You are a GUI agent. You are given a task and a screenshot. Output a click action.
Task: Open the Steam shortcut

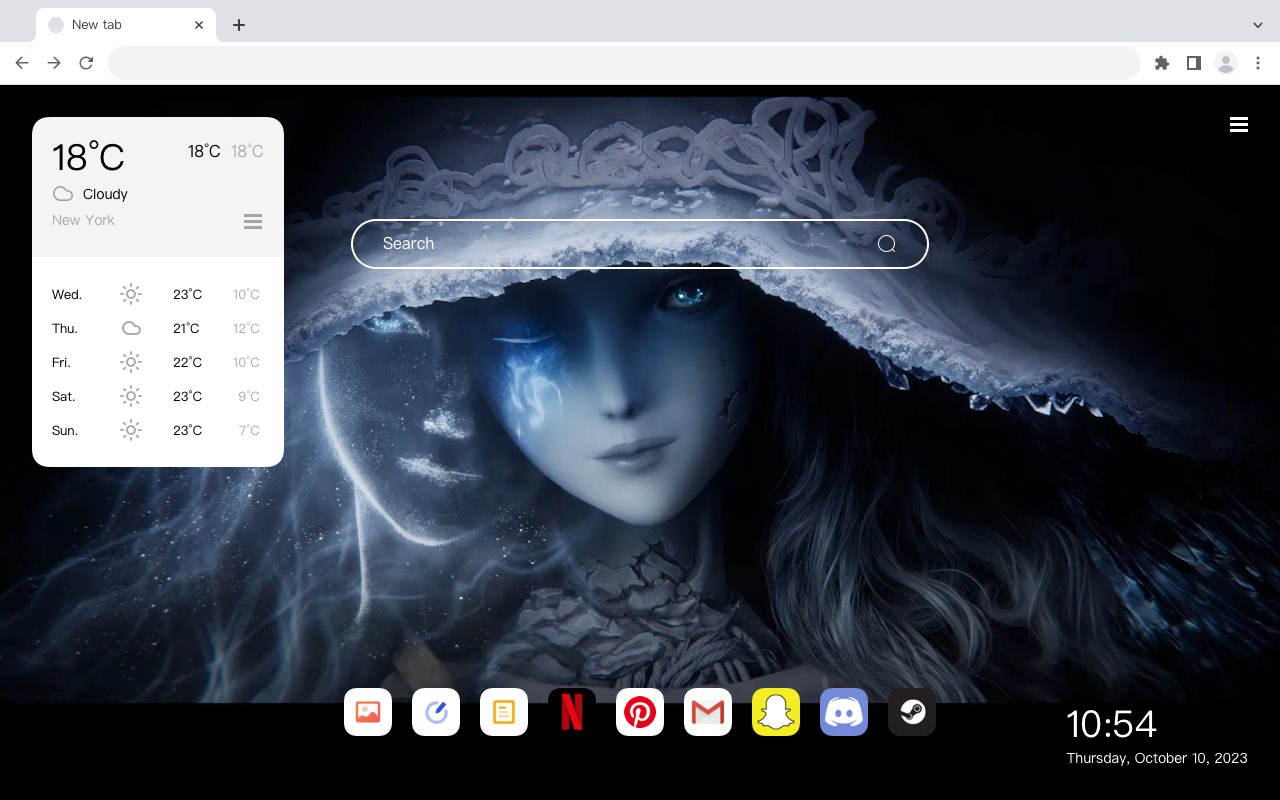pos(912,712)
